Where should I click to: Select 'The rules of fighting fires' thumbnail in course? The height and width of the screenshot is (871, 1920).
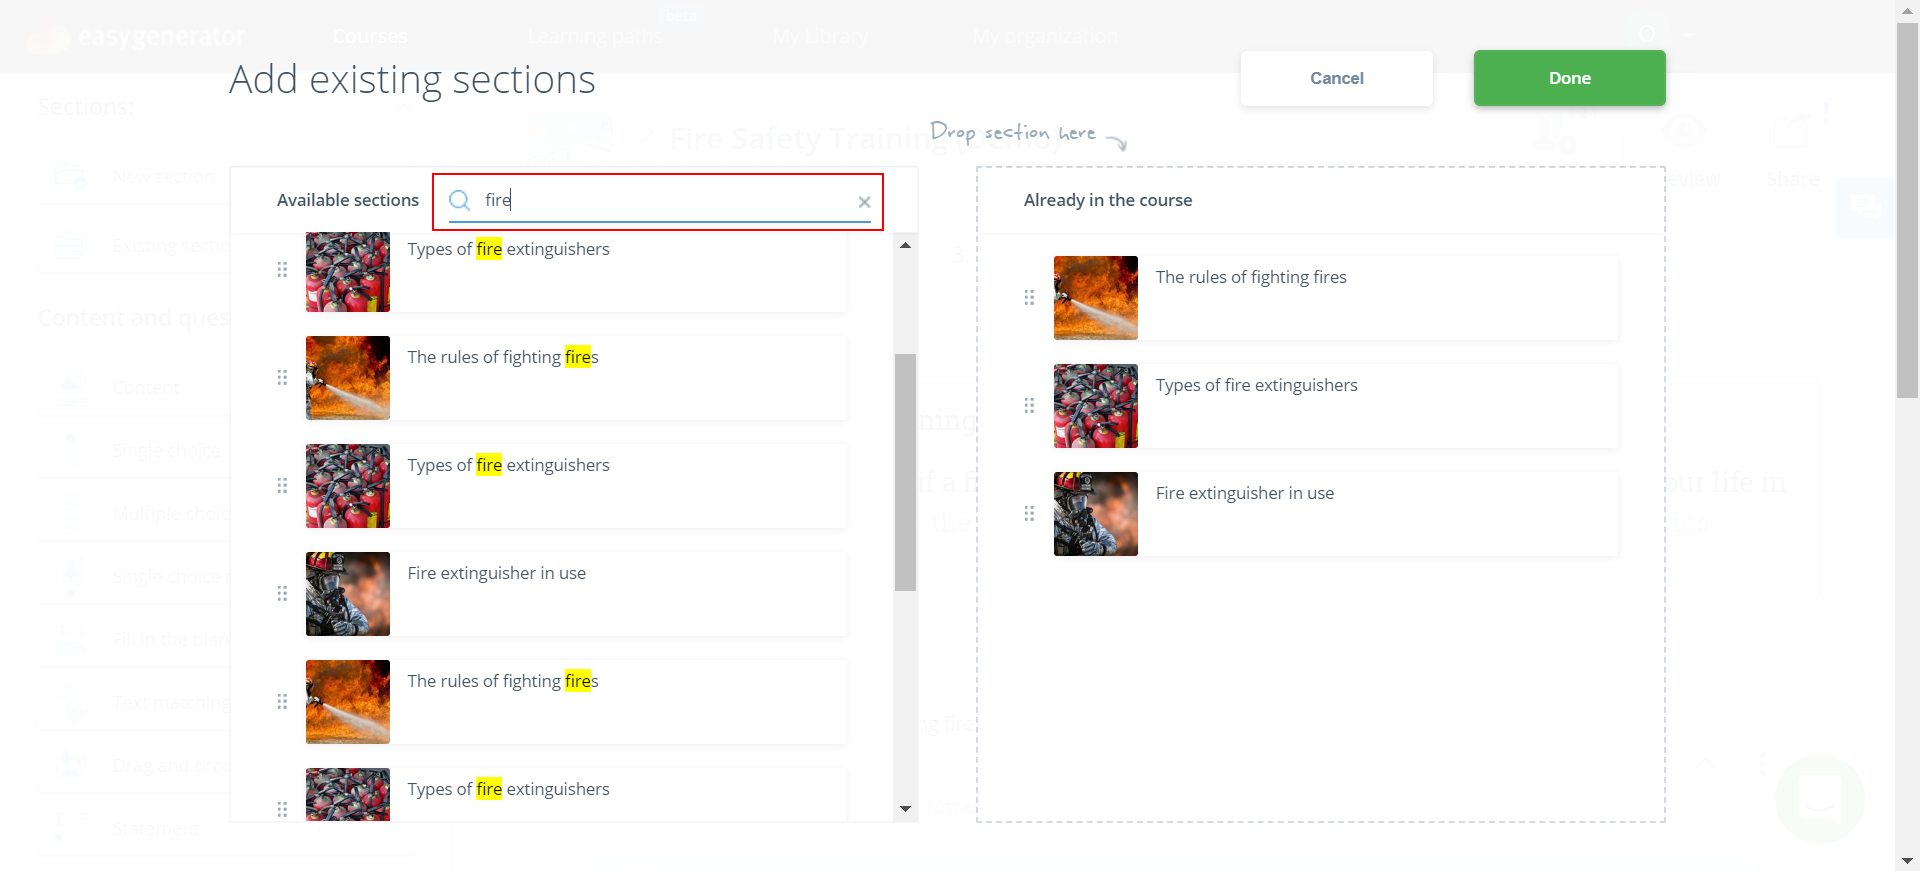(x=1095, y=298)
